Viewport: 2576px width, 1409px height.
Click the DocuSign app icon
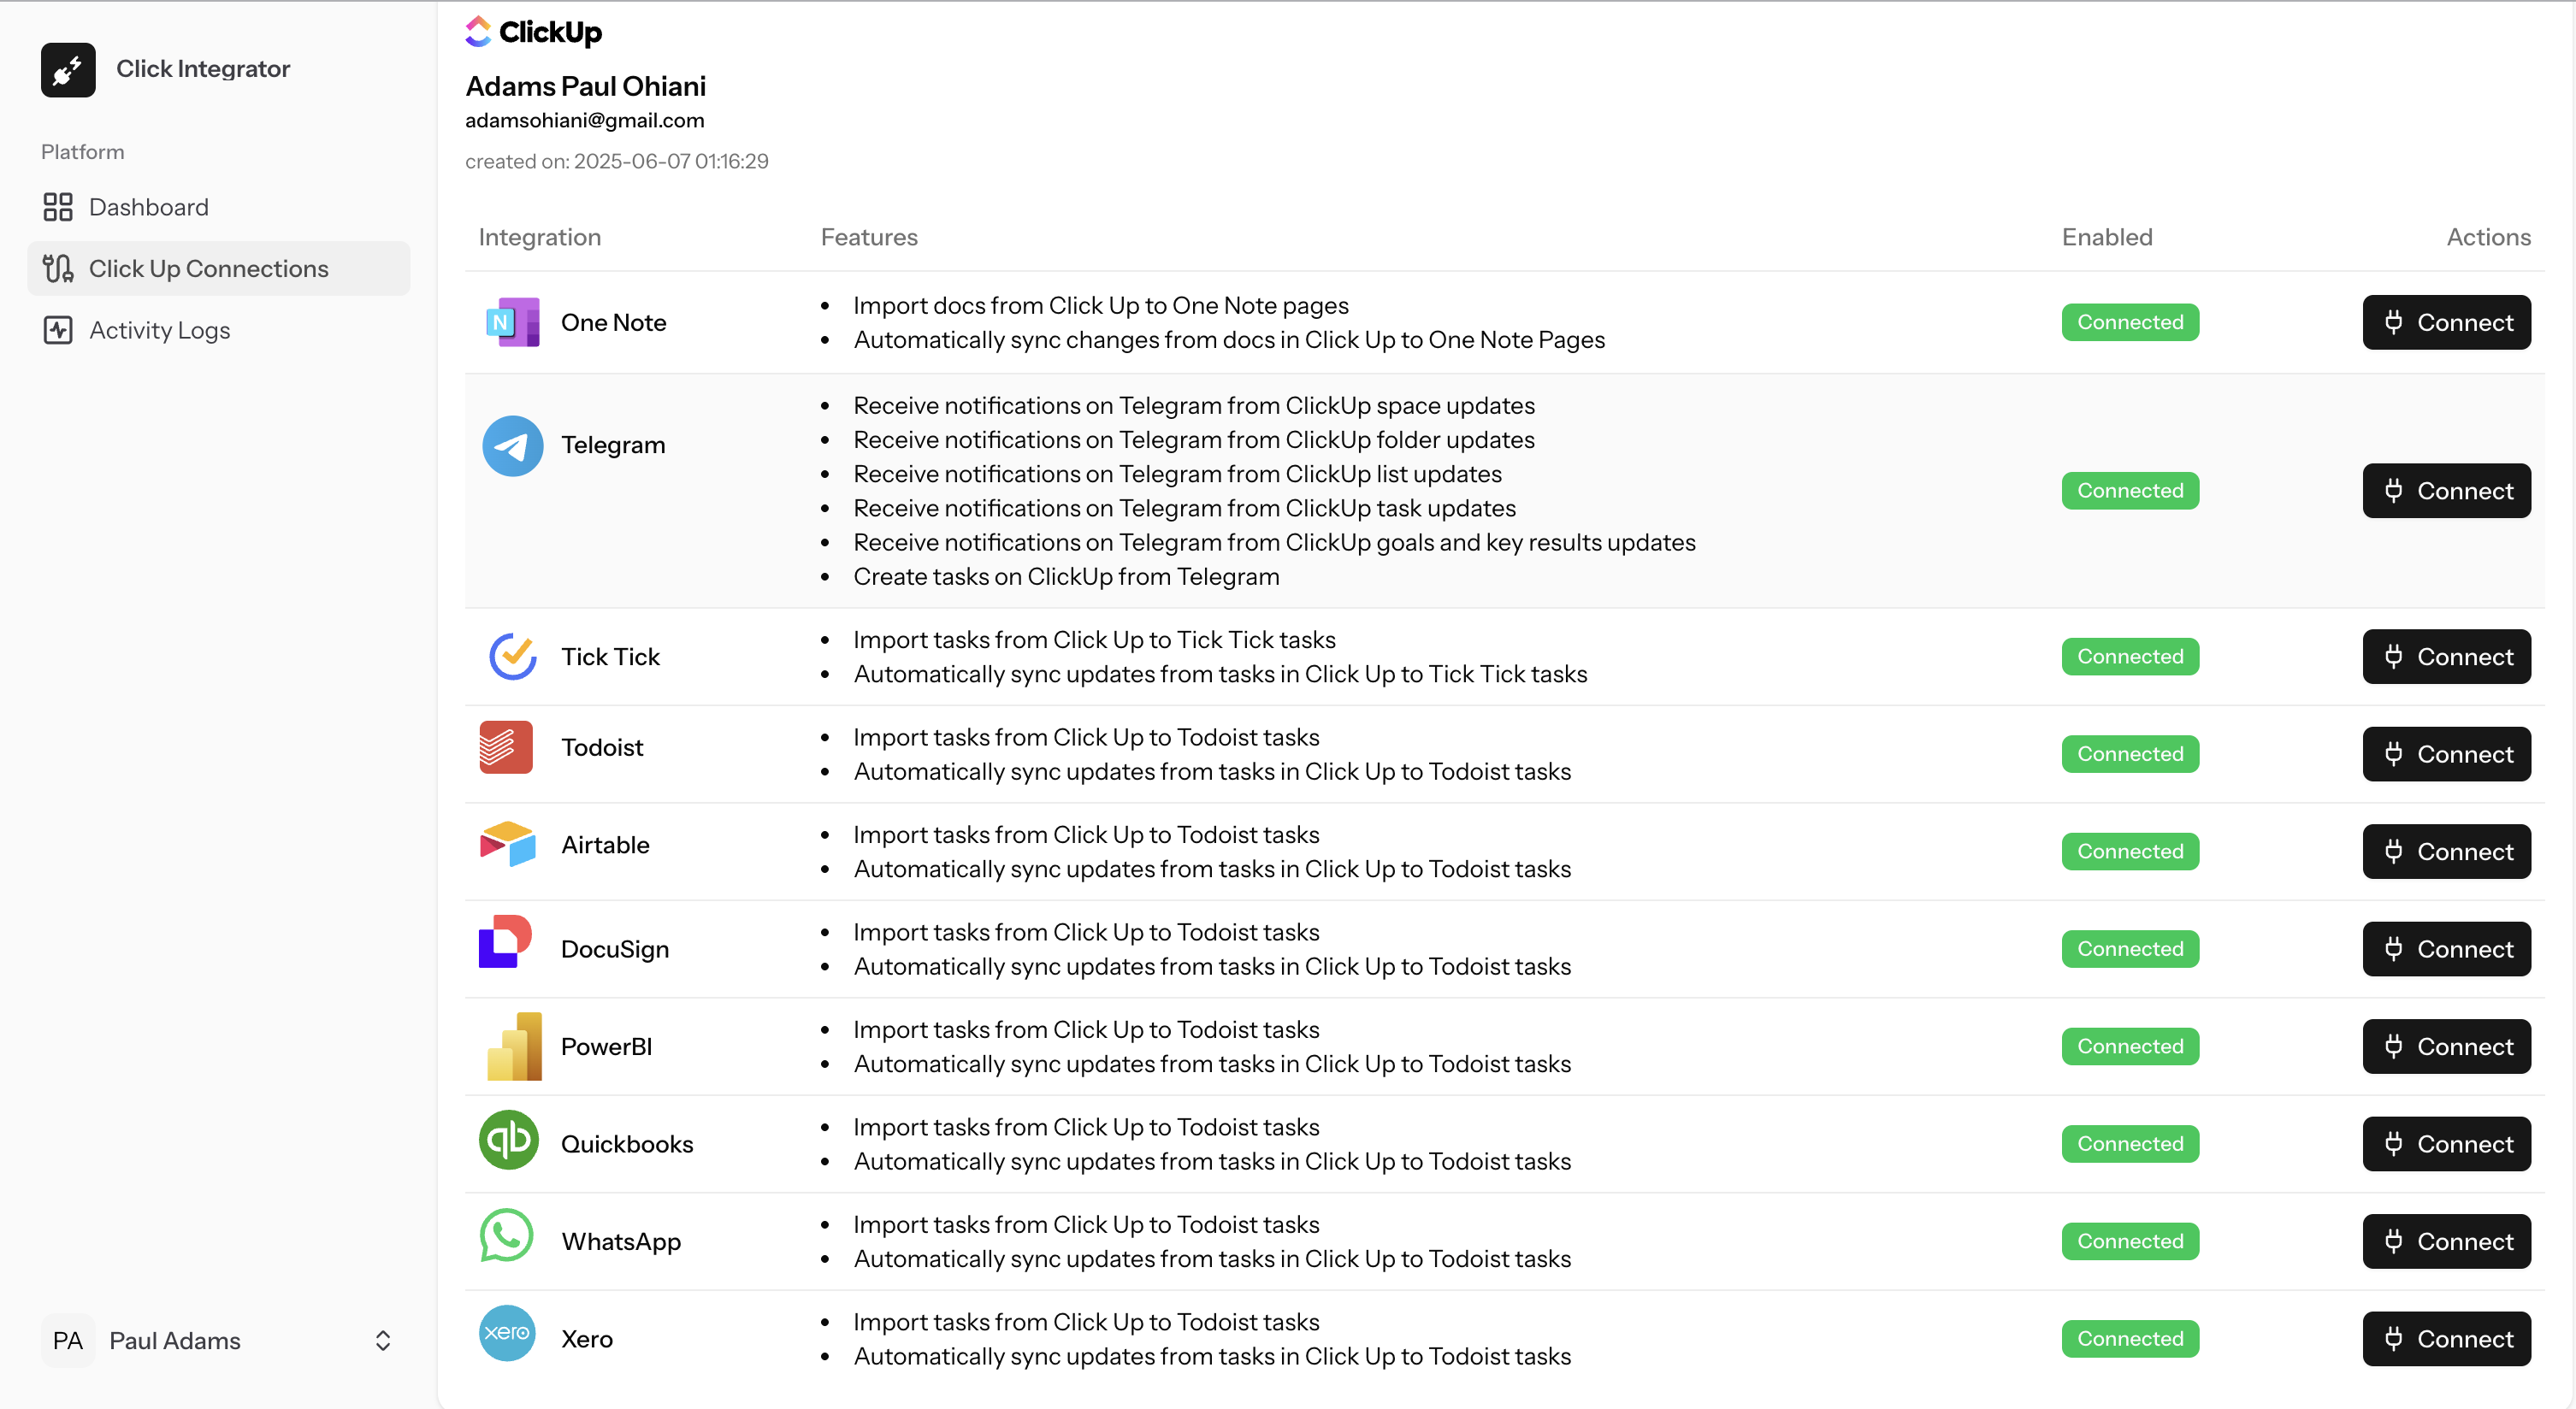click(x=505, y=942)
